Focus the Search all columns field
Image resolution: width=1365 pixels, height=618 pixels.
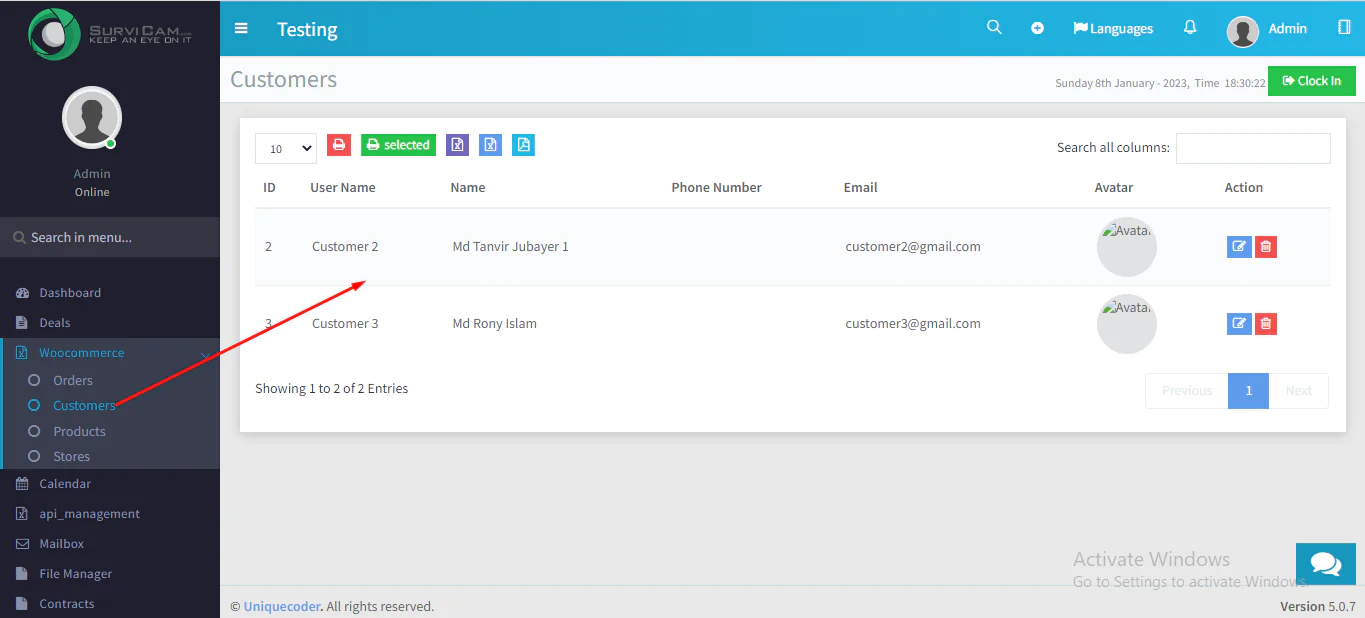(1253, 148)
